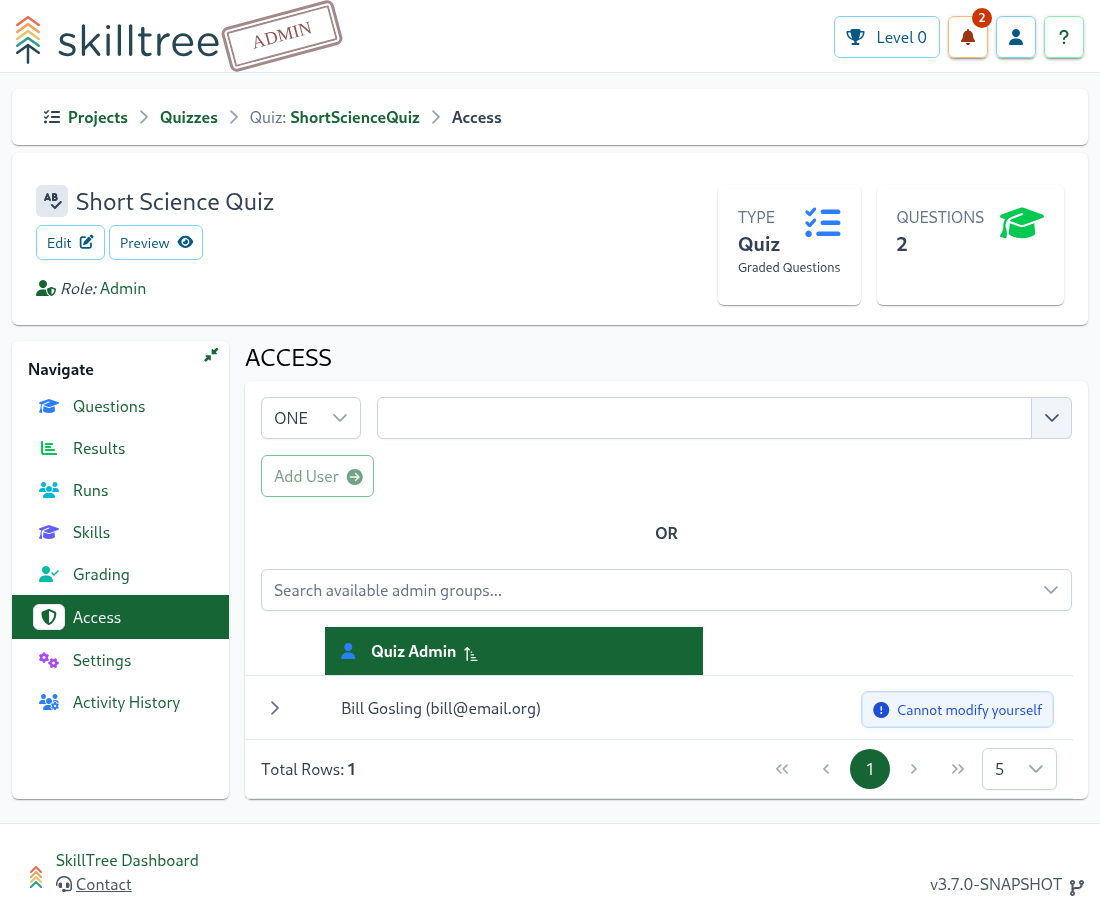Click the Role: Admin label

tap(103, 288)
